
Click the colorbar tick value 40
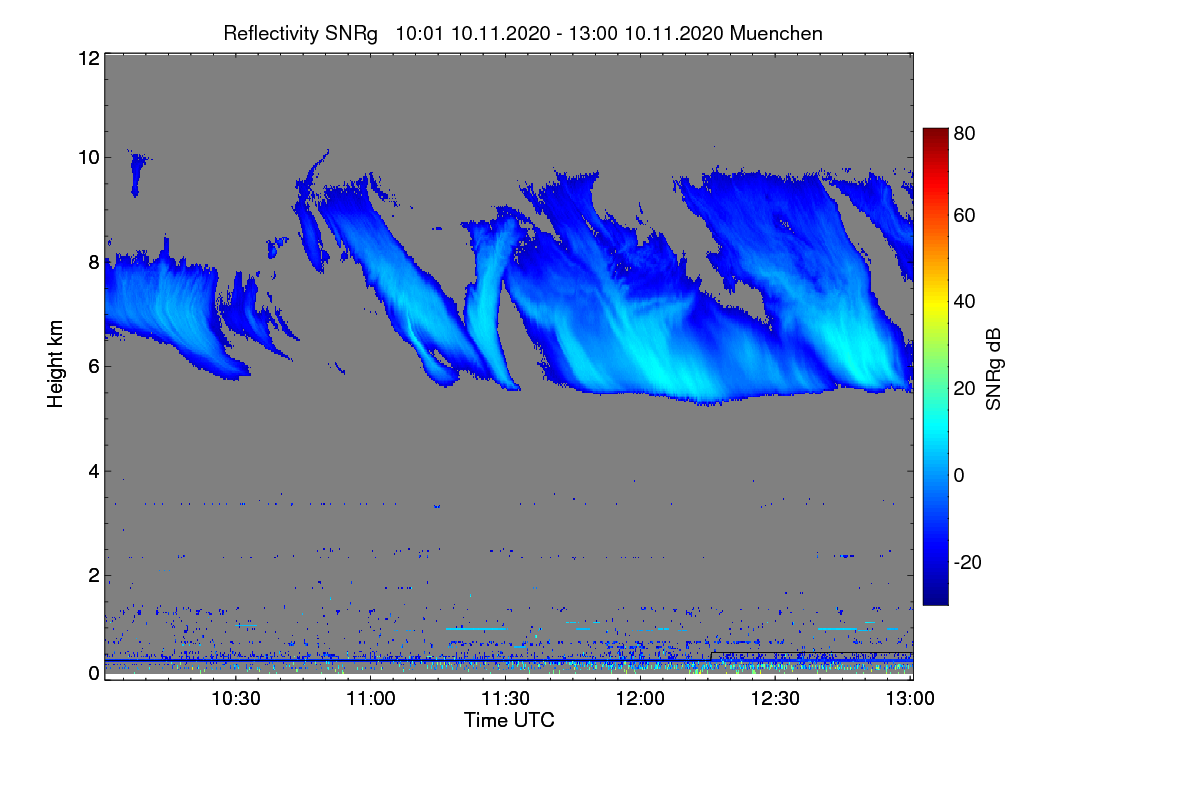coord(965,301)
